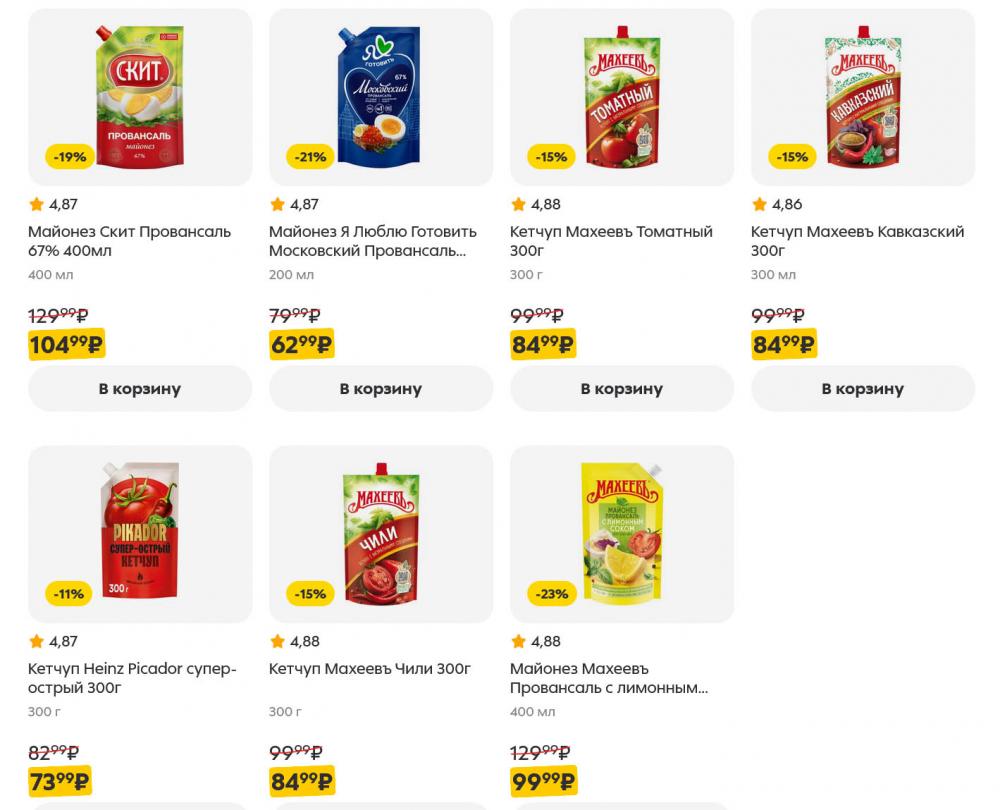Click the star icon on Кетчуп Махеевъ Кавказский card
Screen dimensions: 1000x810
[x=759, y=204]
